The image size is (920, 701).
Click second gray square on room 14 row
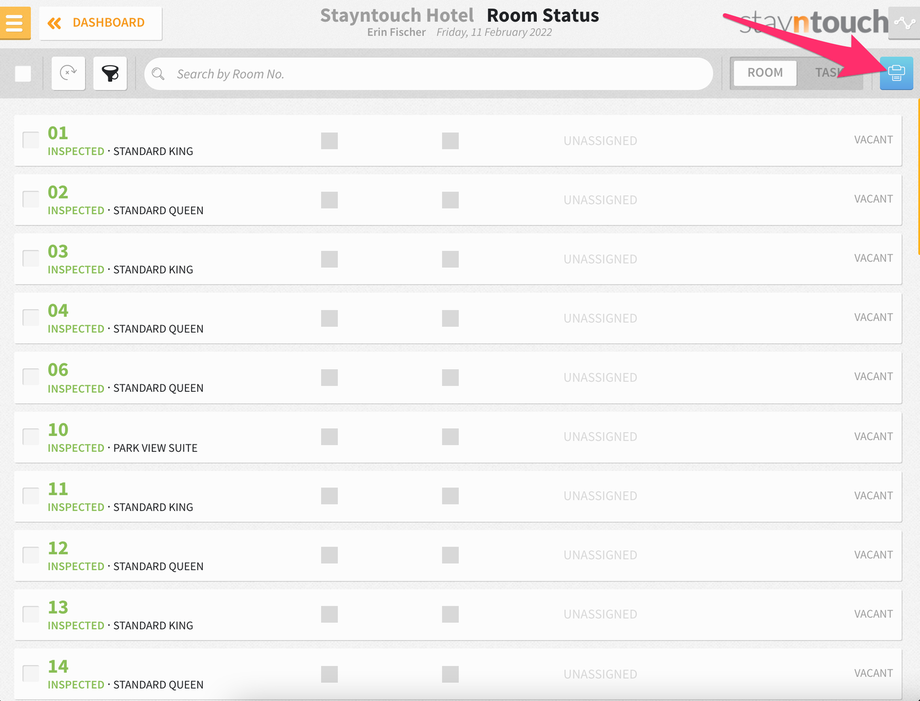(450, 674)
